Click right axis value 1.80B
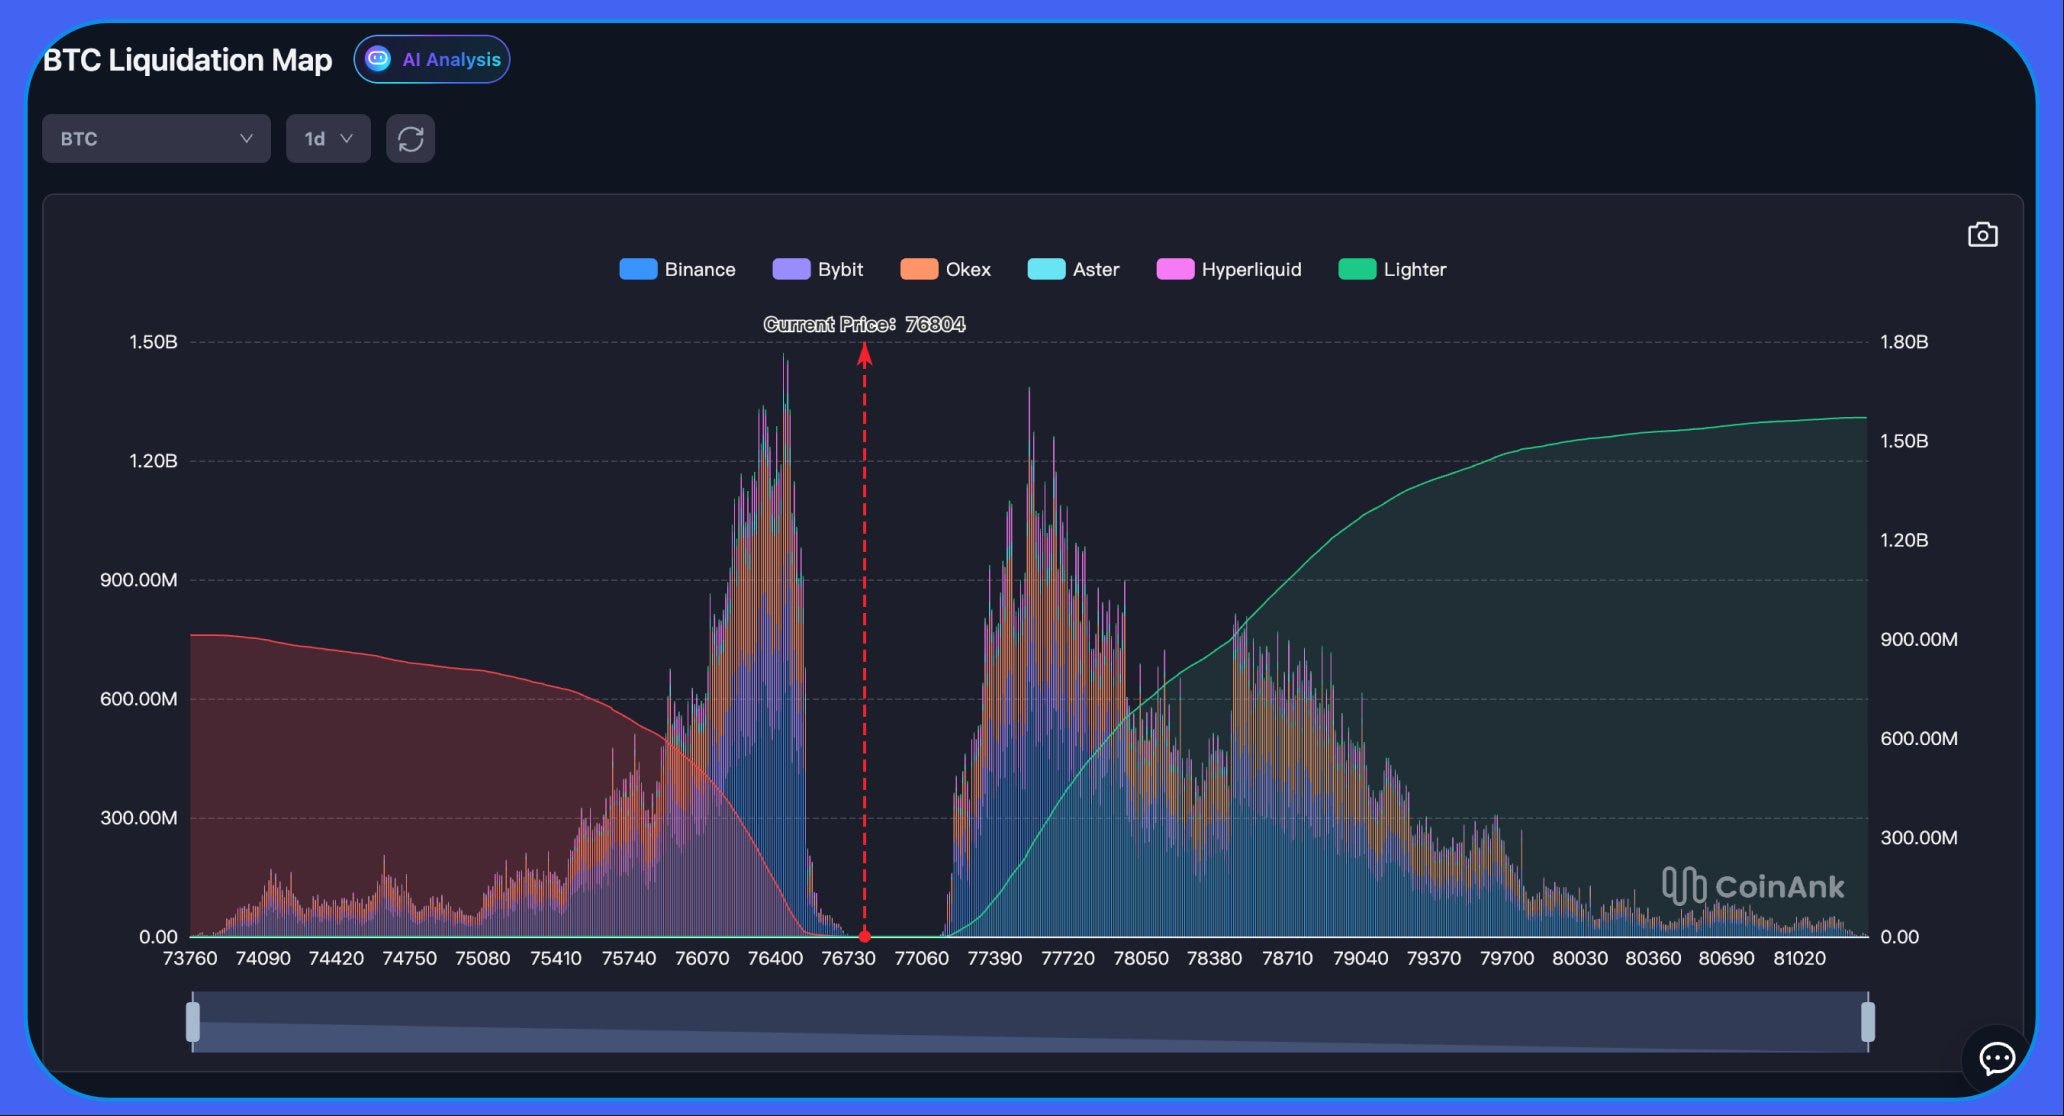2064x1116 pixels. [x=1904, y=342]
